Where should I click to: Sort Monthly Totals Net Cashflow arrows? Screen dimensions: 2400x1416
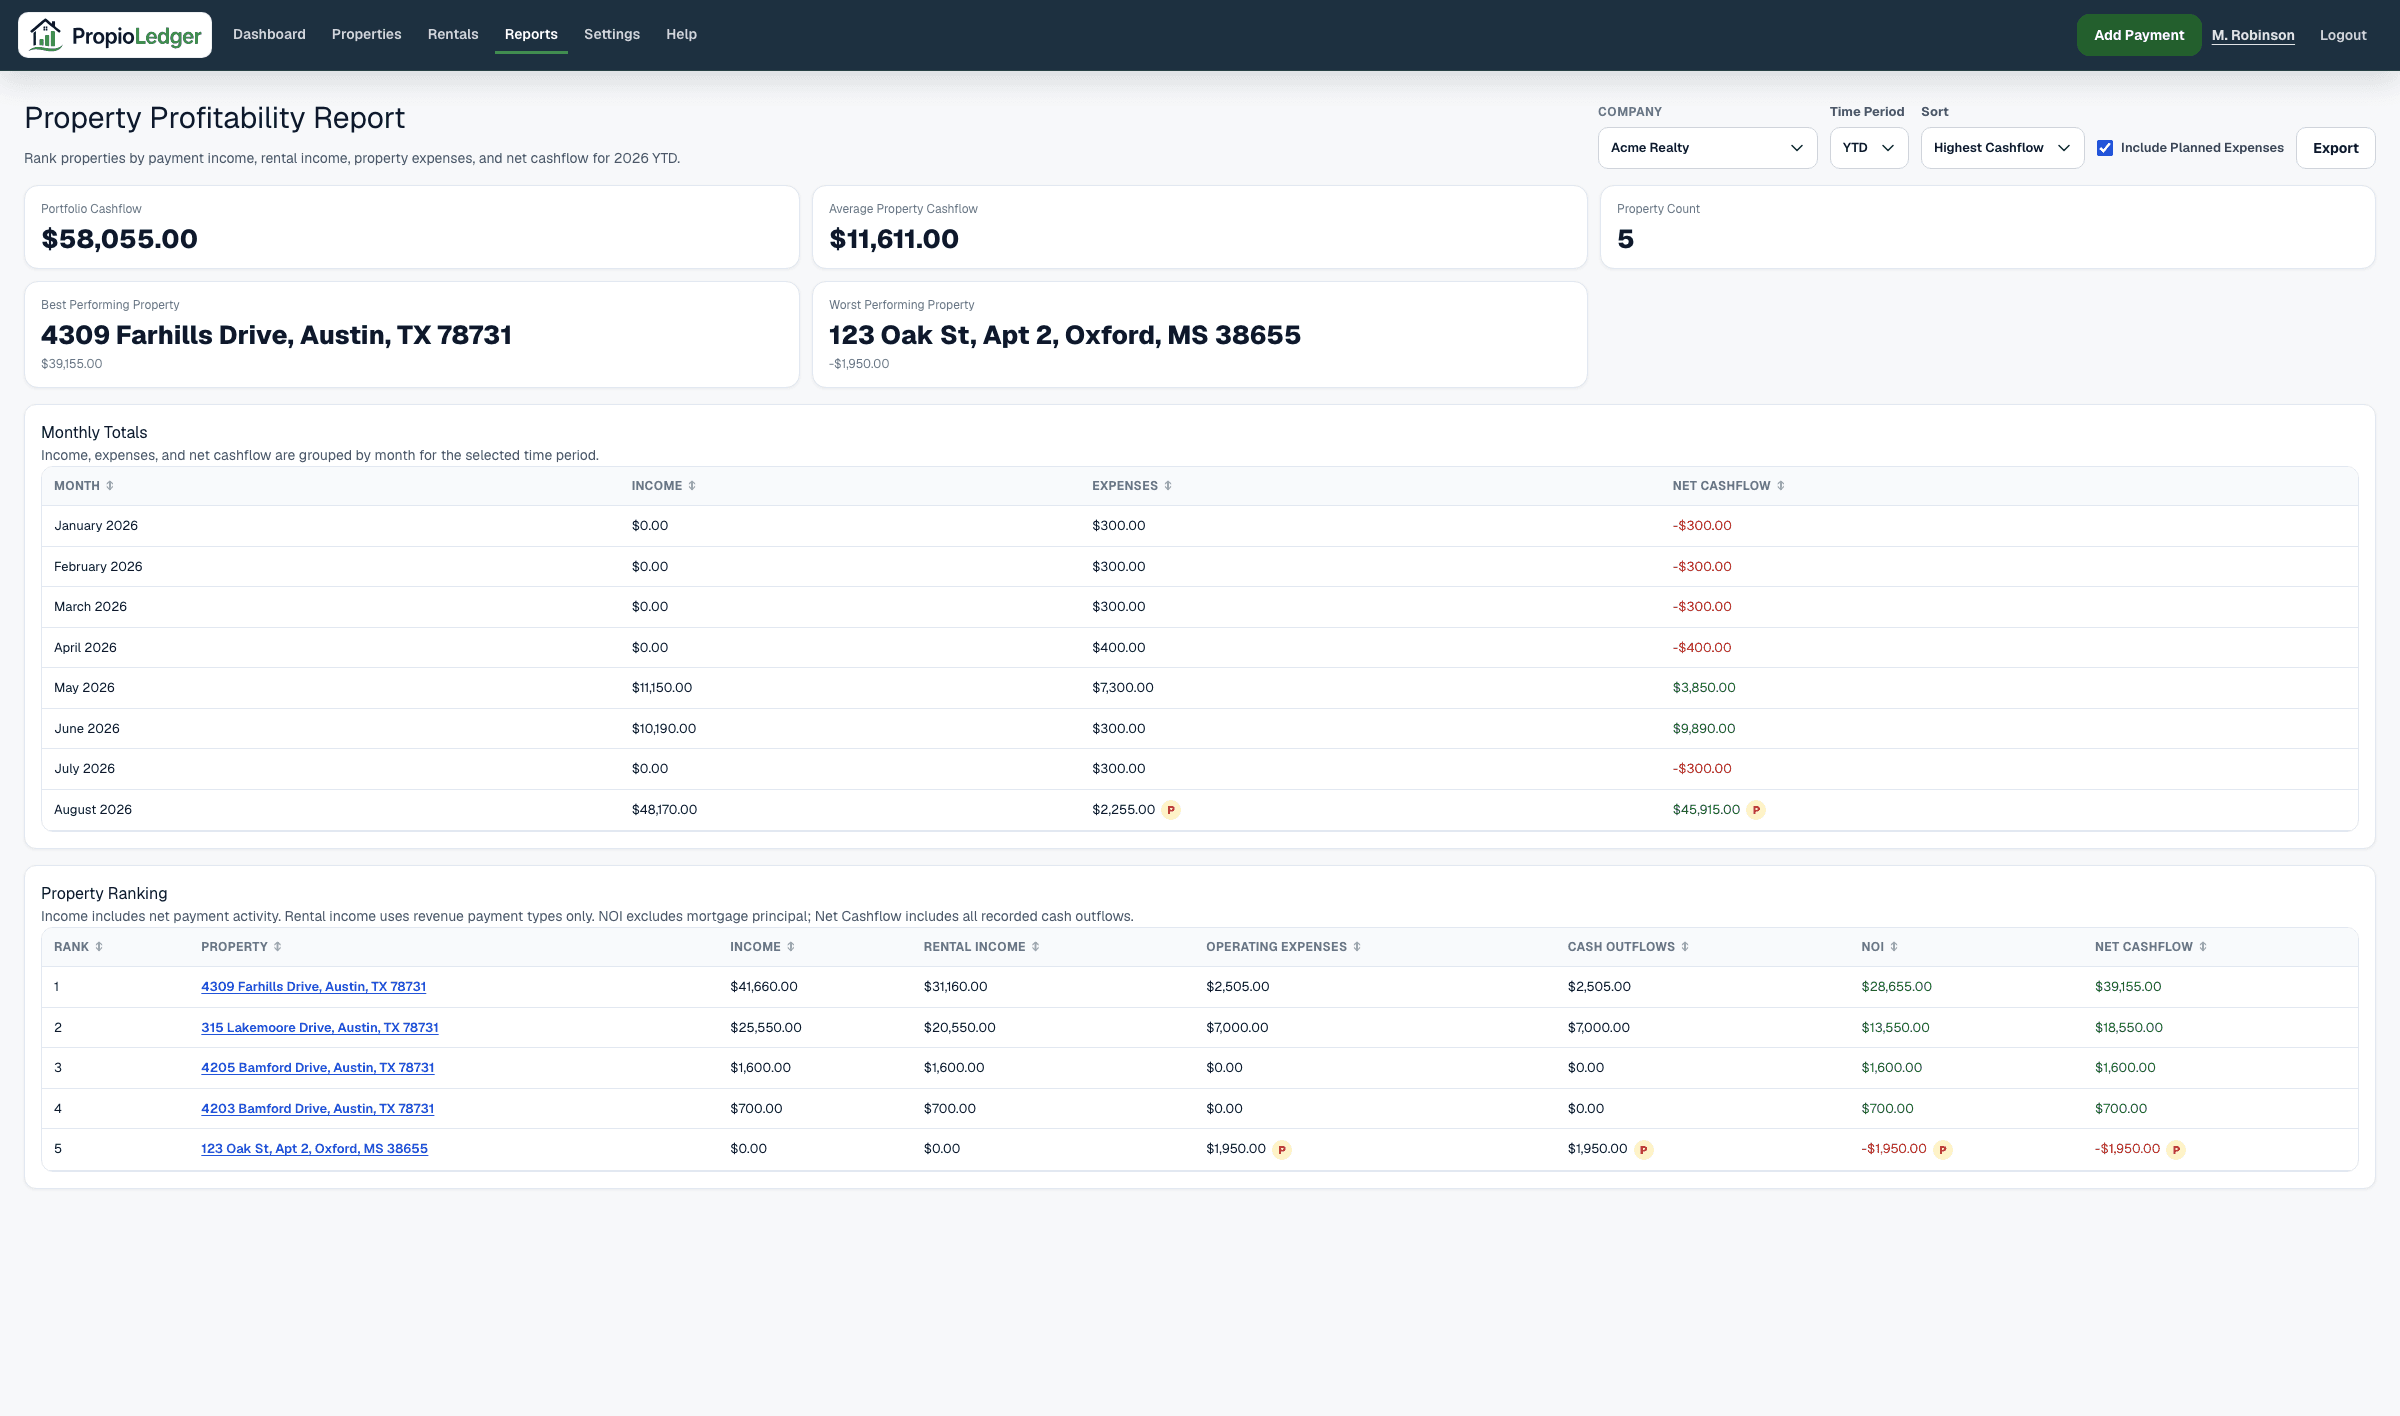pos(1781,486)
